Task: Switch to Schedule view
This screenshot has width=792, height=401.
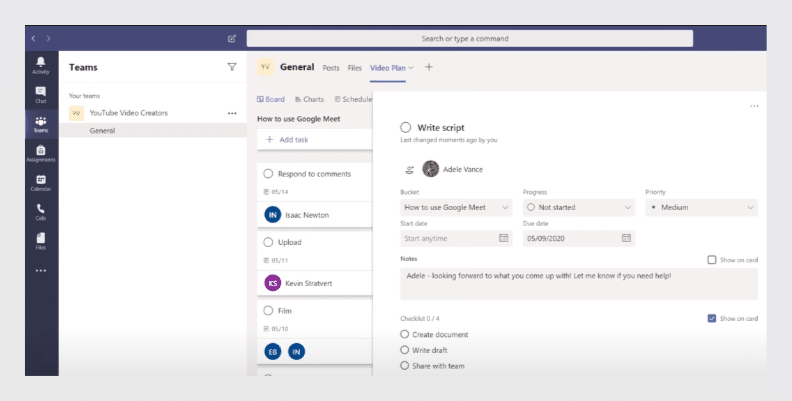Action: pyautogui.click(x=353, y=99)
